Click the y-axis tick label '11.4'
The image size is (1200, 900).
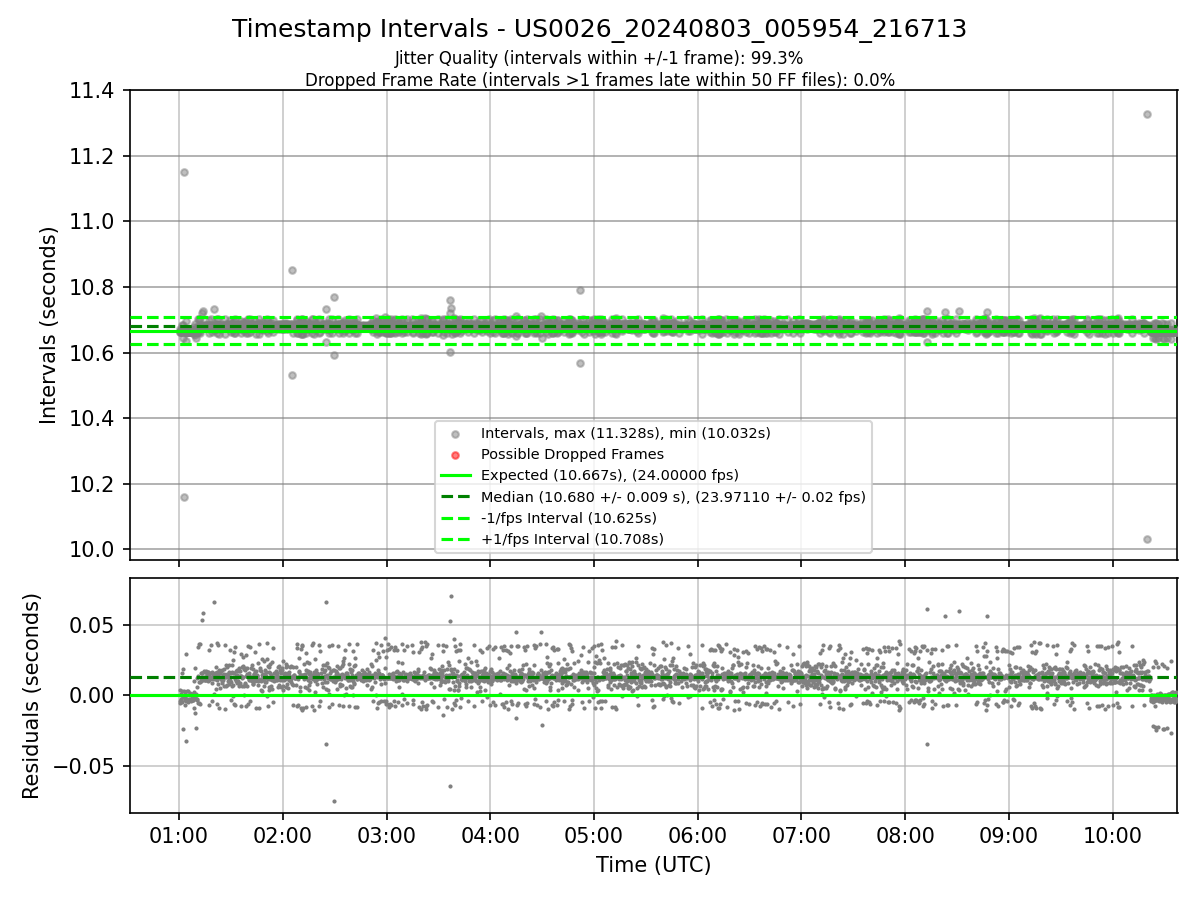tap(94, 91)
